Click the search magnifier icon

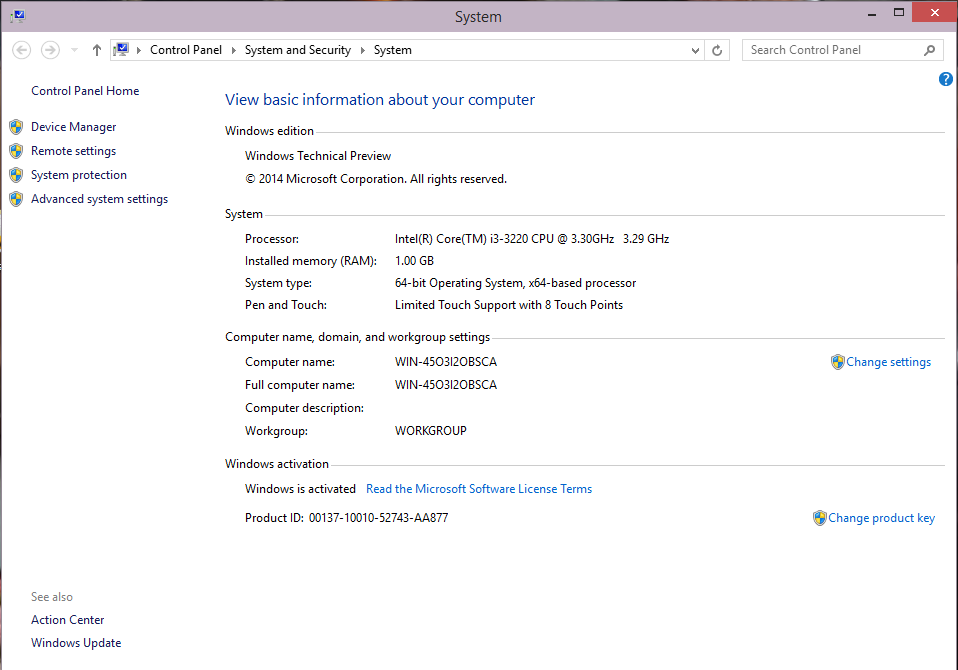pos(929,50)
